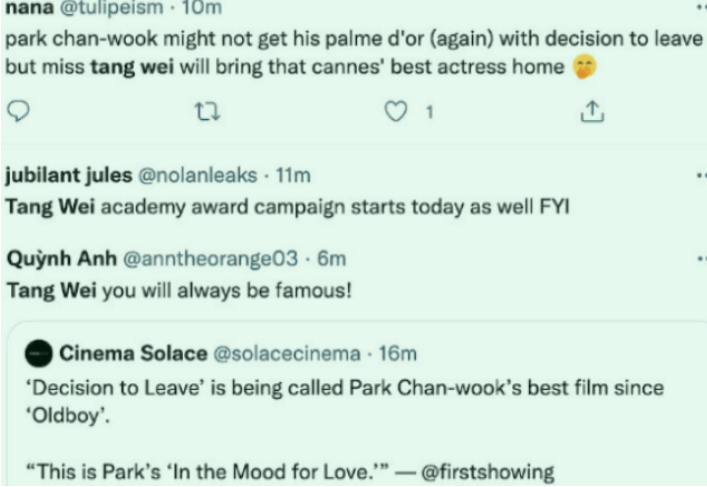
Task: Open the 16m timestamp on quoted tweet
Action: click(398, 354)
